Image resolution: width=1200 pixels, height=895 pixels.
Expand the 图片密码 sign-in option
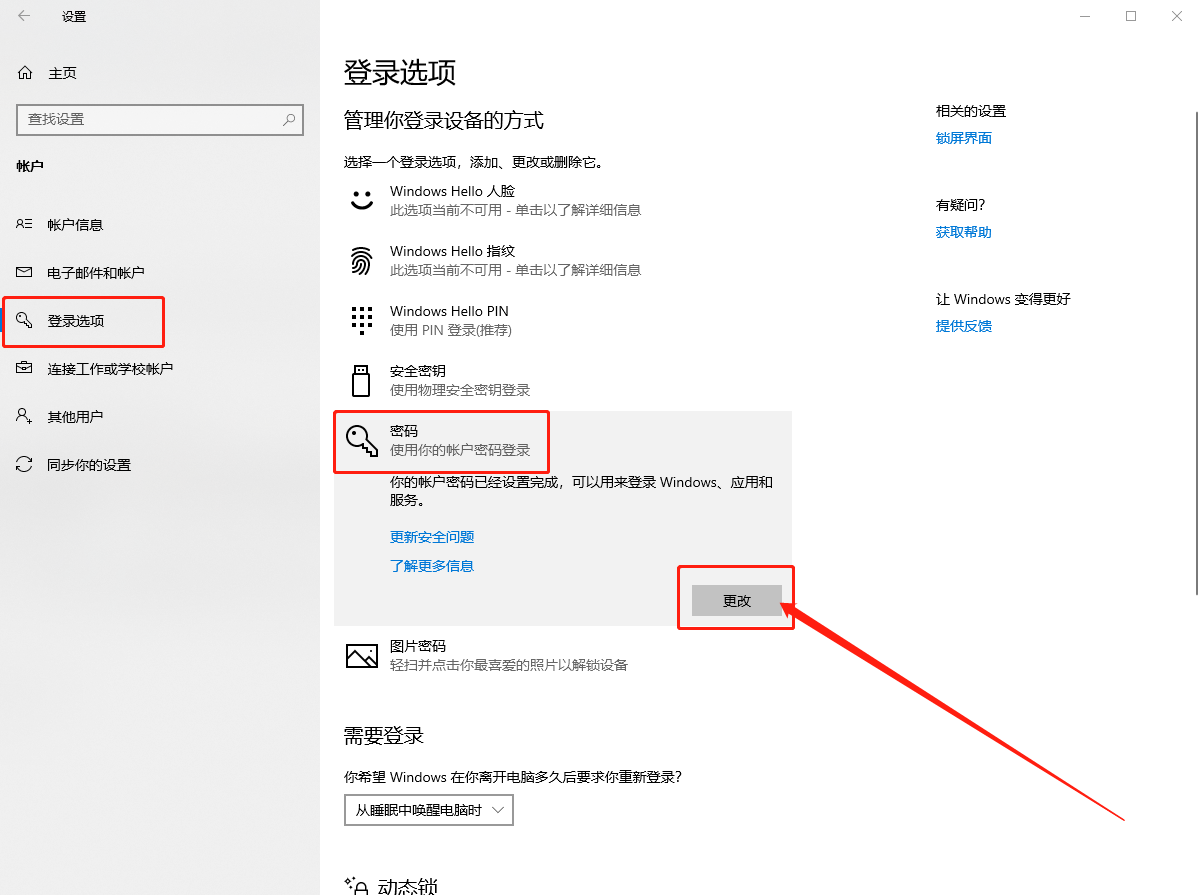click(450, 654)
